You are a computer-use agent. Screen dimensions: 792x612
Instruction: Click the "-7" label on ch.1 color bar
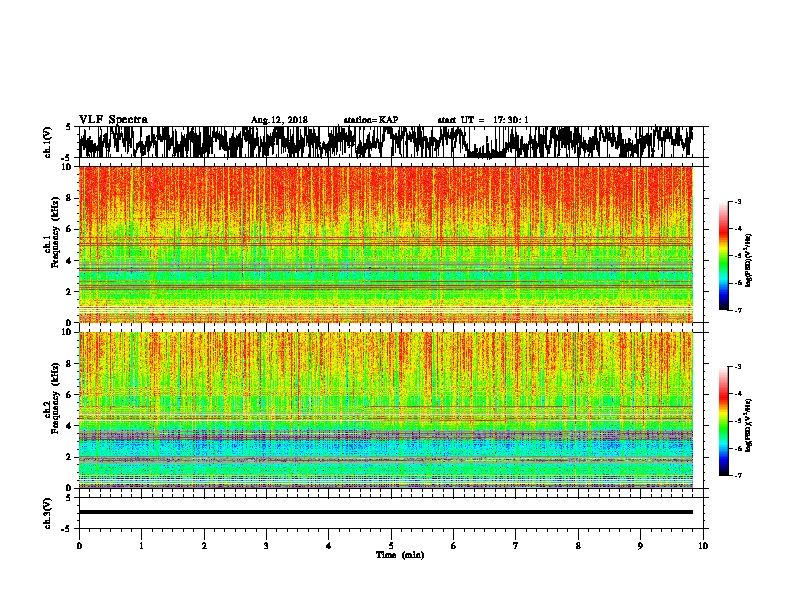(x=738, y=310)
